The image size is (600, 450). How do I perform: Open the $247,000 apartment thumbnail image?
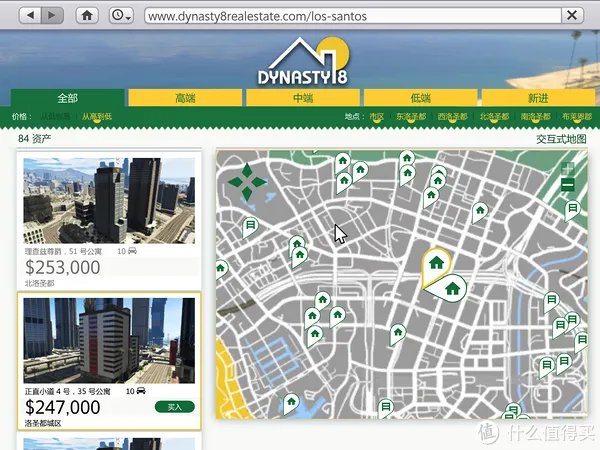(x=108, y=340)
